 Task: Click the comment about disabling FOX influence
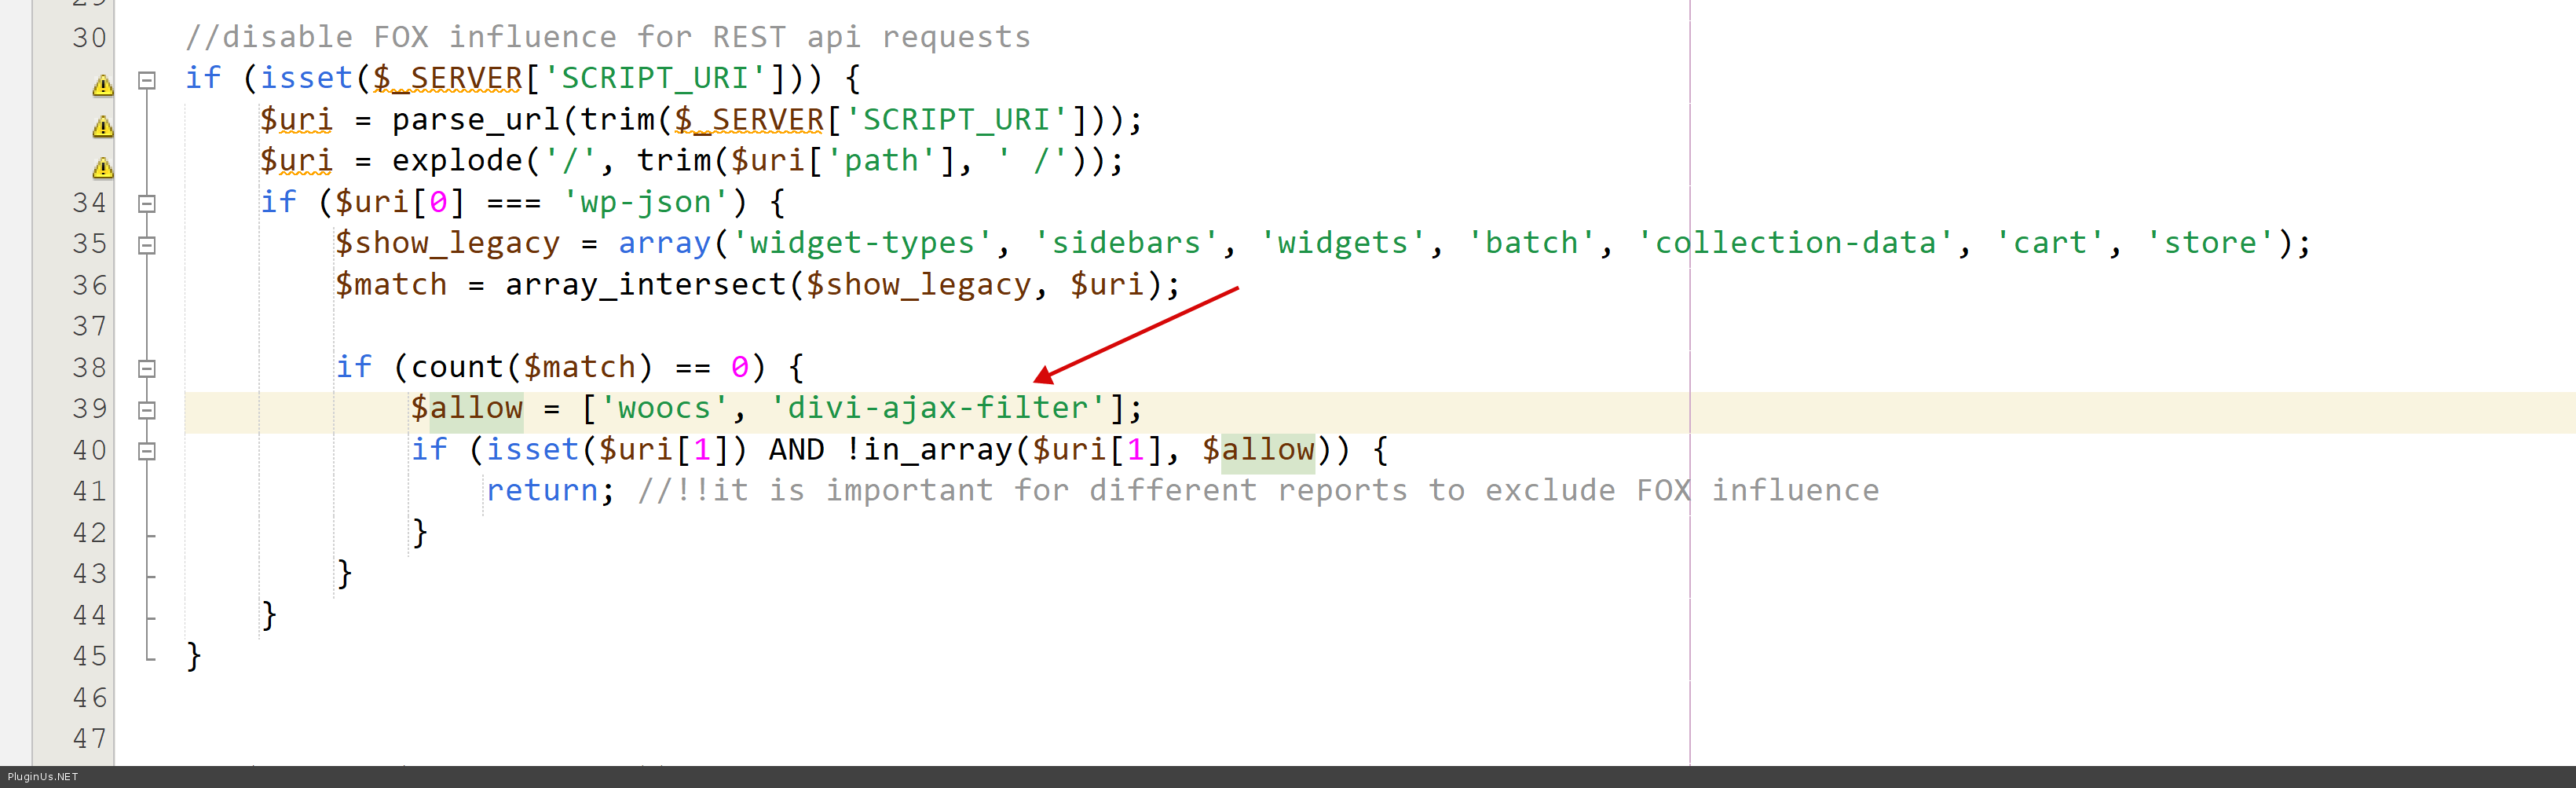[607, 37]
